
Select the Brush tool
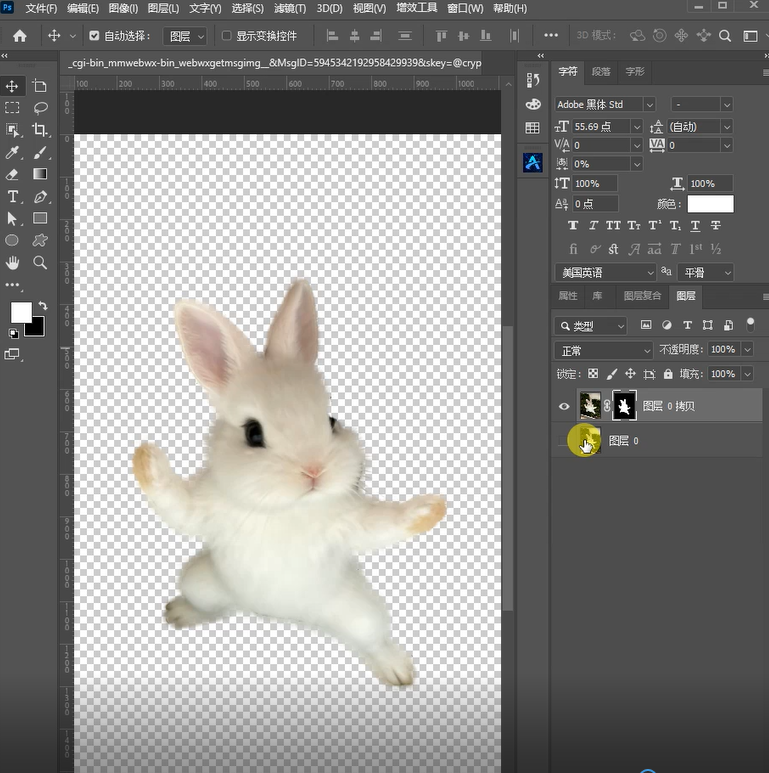(x=40, y=152)
